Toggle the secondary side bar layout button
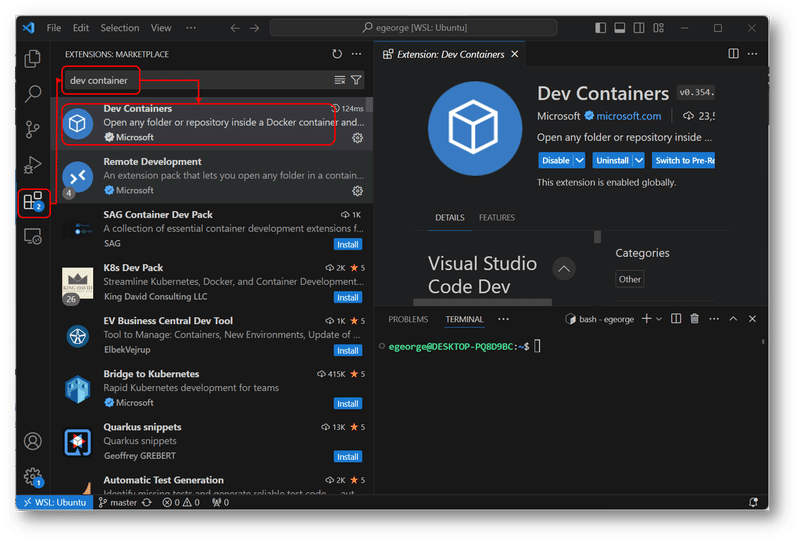 [x=639, y=28]
